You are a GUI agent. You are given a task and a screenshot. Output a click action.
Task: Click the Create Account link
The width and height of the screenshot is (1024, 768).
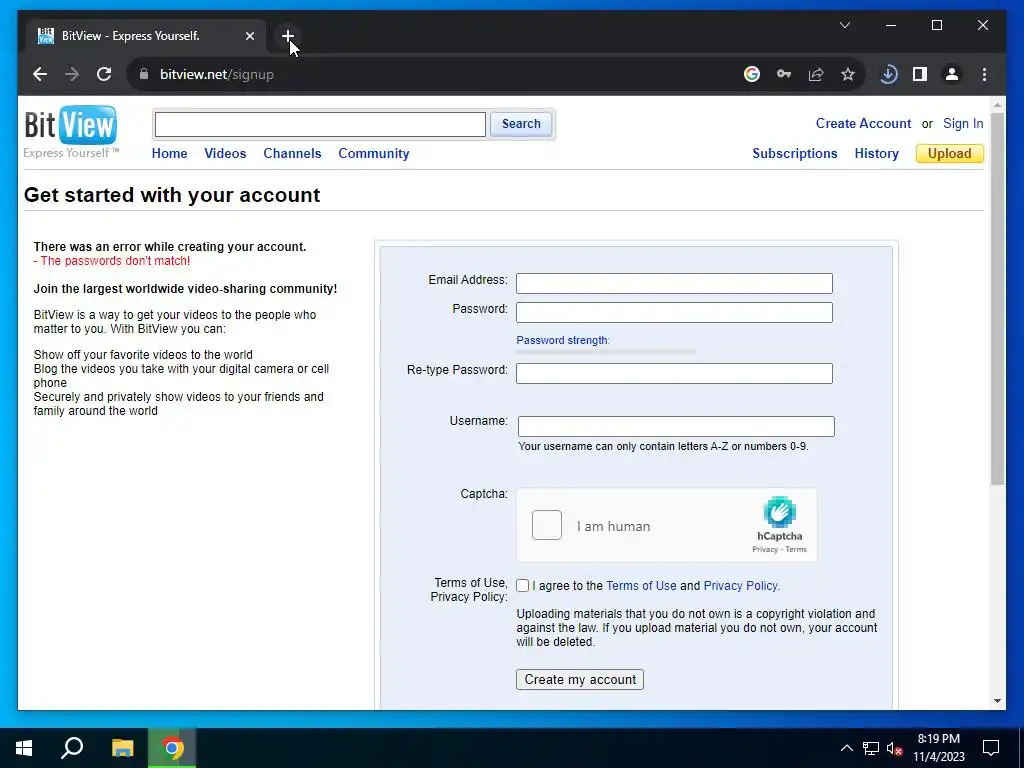863,123
